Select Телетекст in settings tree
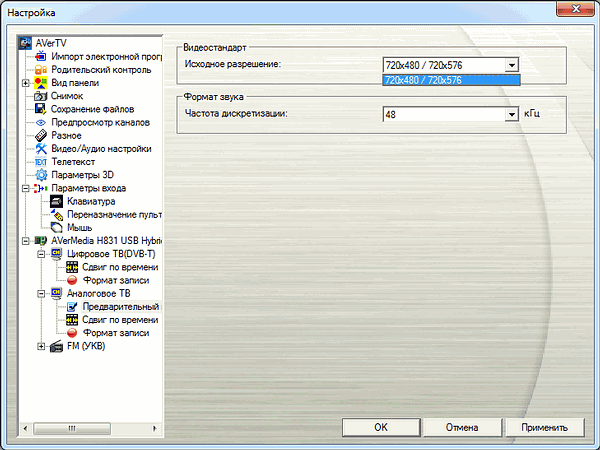 pos(73,162)
